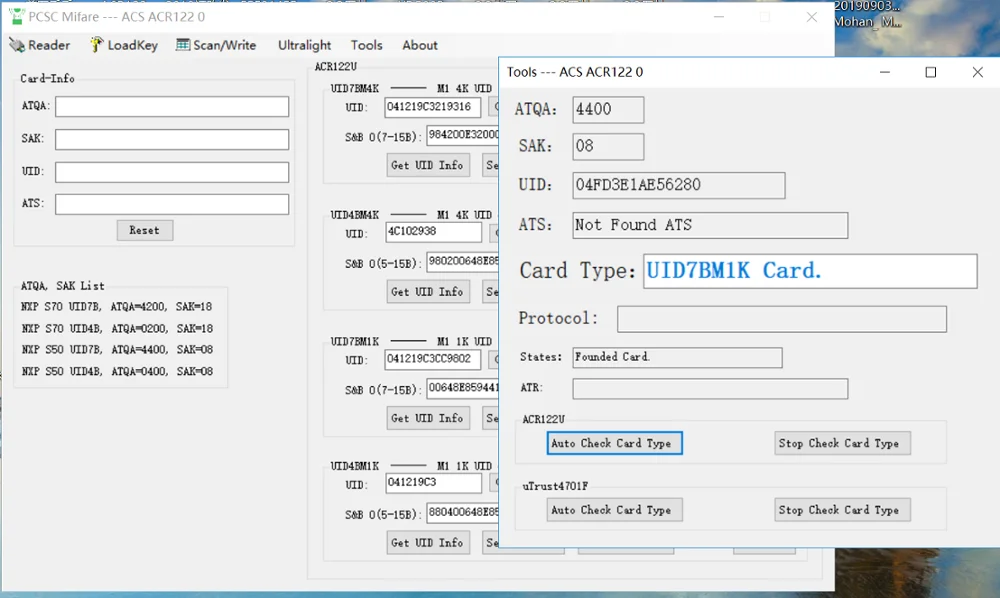Image resolution: width=1000 pixels, height=598 pixels.
Task: Open the LoadKey menu icon
Action: [96, 45]
